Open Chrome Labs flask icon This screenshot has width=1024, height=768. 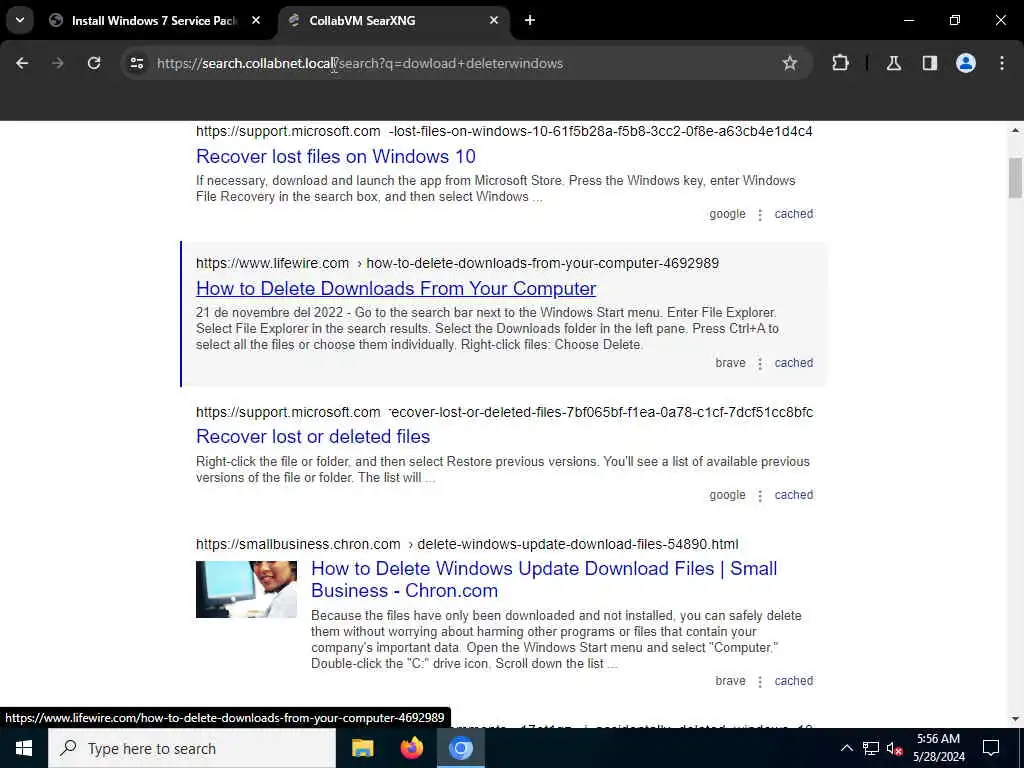(x=894, y=63)
